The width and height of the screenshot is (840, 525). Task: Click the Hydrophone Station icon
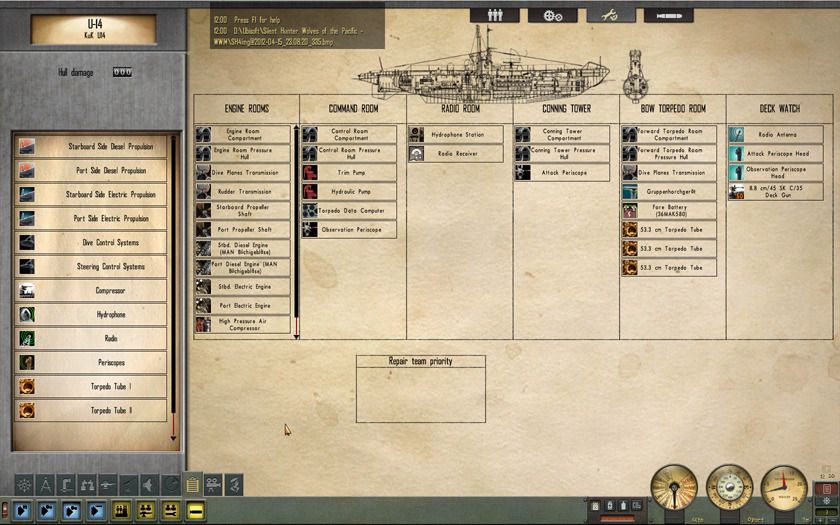(x=416, y=134)
